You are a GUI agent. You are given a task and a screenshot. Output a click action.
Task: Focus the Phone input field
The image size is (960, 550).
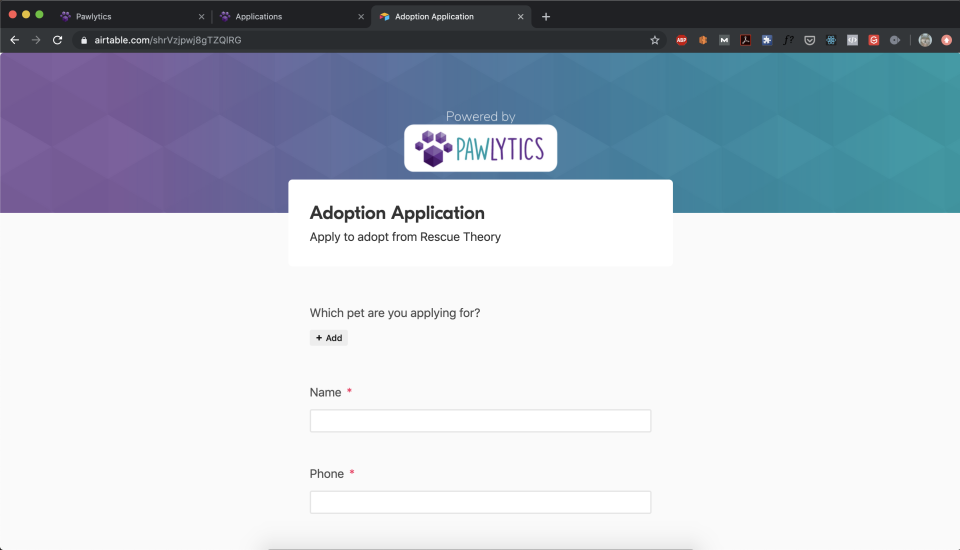coord(481,502)
